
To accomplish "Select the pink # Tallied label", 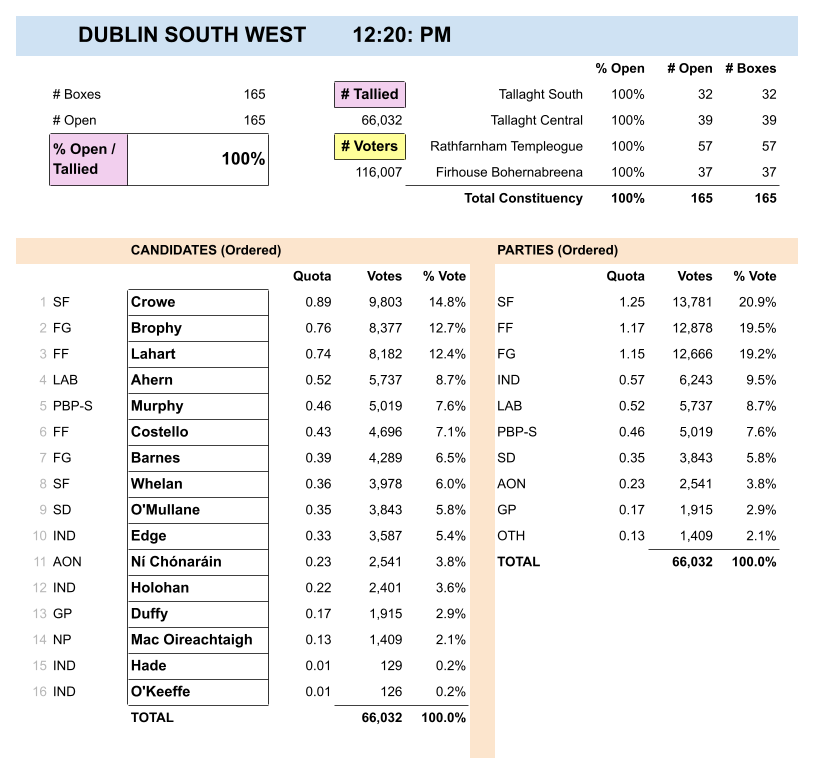I will [x=370, y=94].
